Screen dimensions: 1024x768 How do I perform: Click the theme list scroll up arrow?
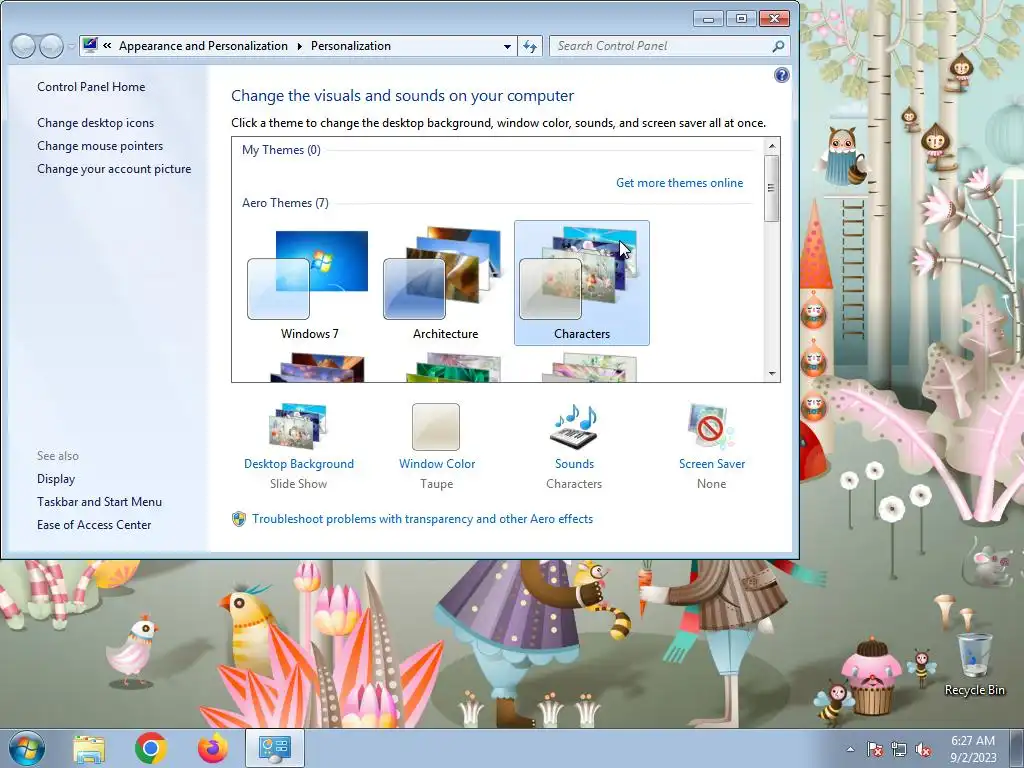coord(772,146)
